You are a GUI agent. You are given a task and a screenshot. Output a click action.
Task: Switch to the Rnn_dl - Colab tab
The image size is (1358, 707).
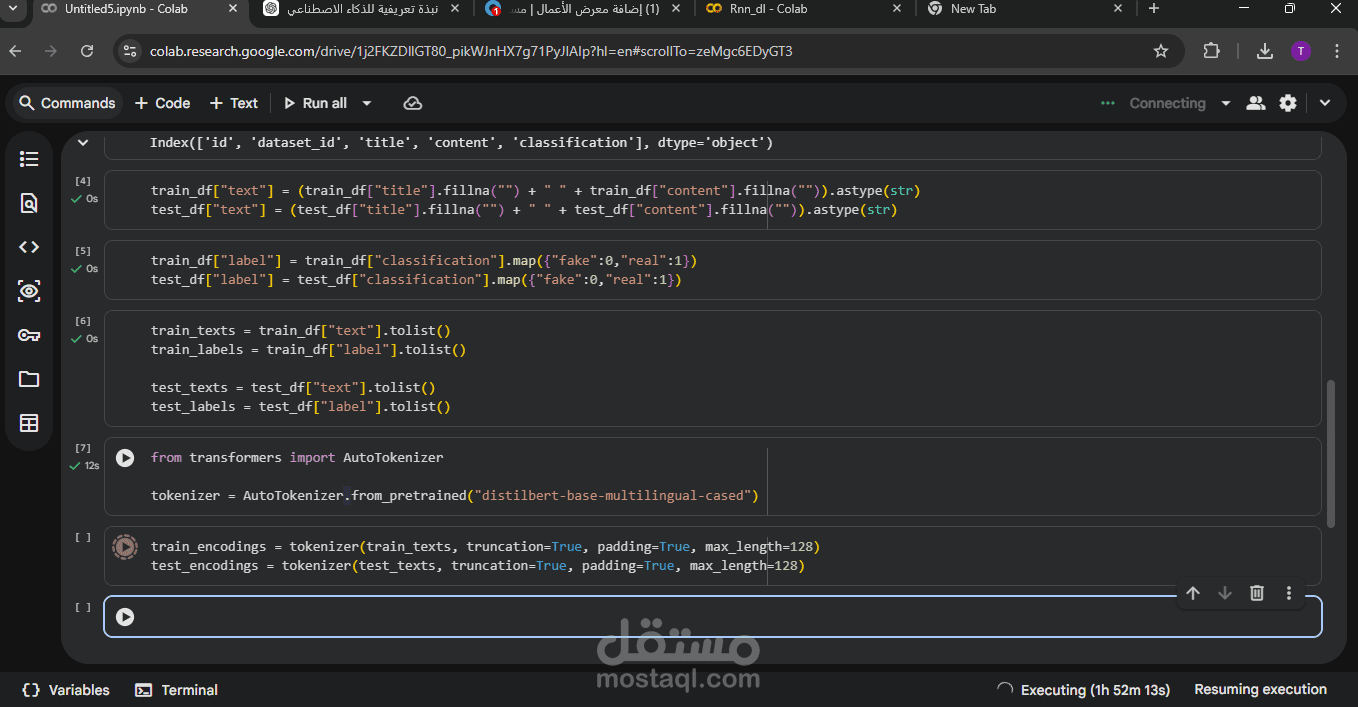(x=770, y=9)
